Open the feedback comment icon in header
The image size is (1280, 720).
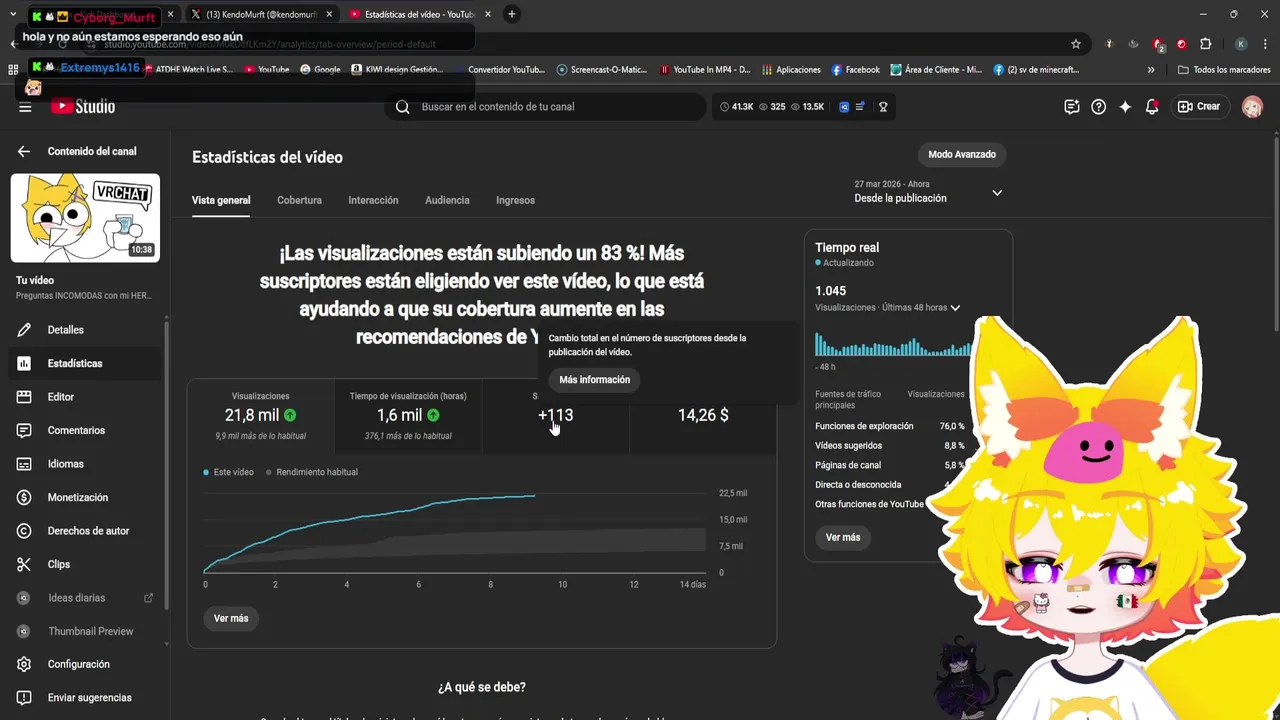[1072, 107]
